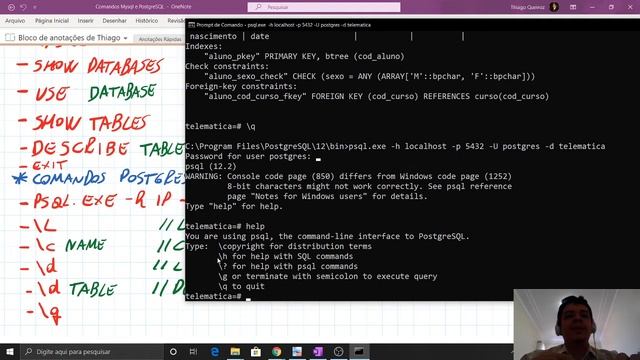
Task: Open the quick access toolbar customize arrow
Action: pos(35,7)
